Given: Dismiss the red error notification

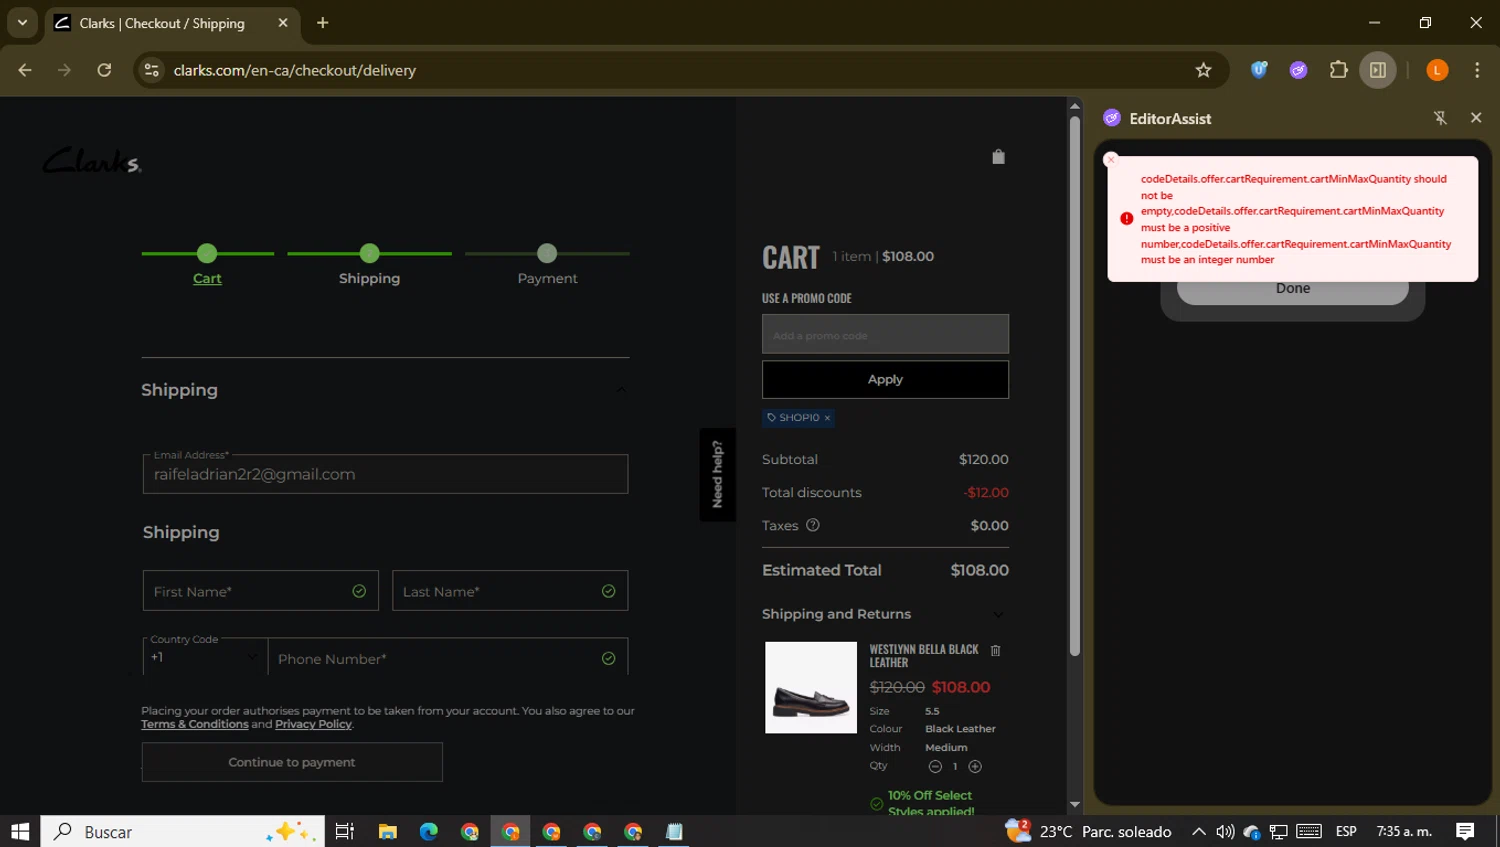Looking at the screenshot, I should 1110,160.
